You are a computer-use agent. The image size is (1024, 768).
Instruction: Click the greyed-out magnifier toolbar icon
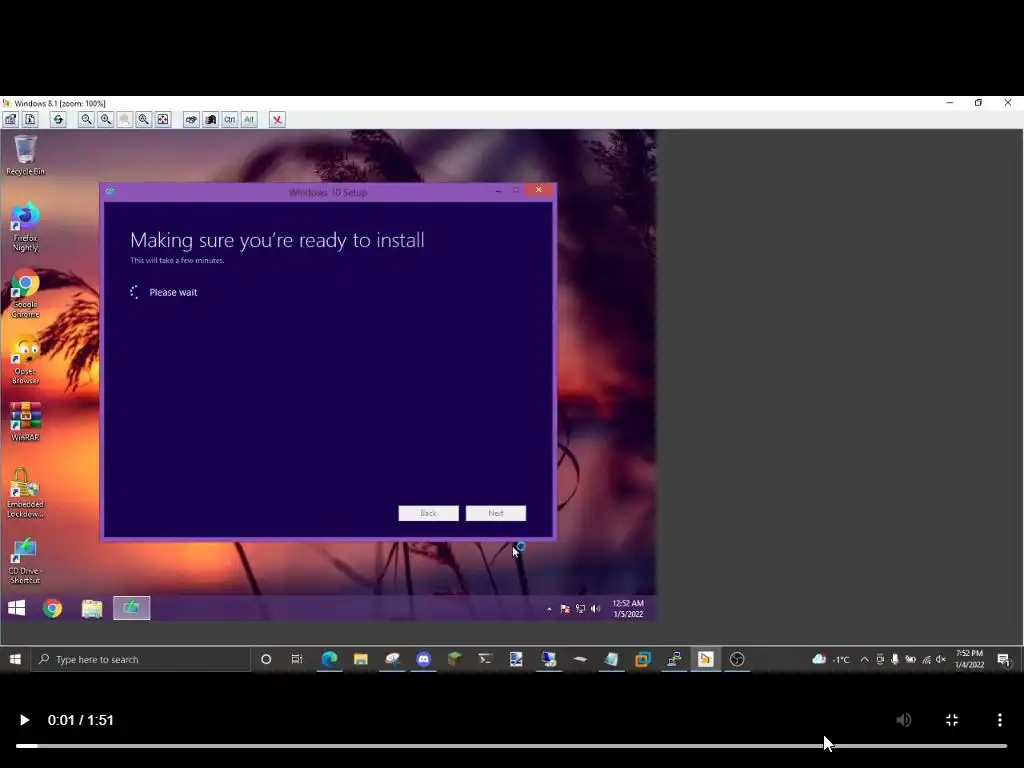pyautogui.click(x=124, y=120)
